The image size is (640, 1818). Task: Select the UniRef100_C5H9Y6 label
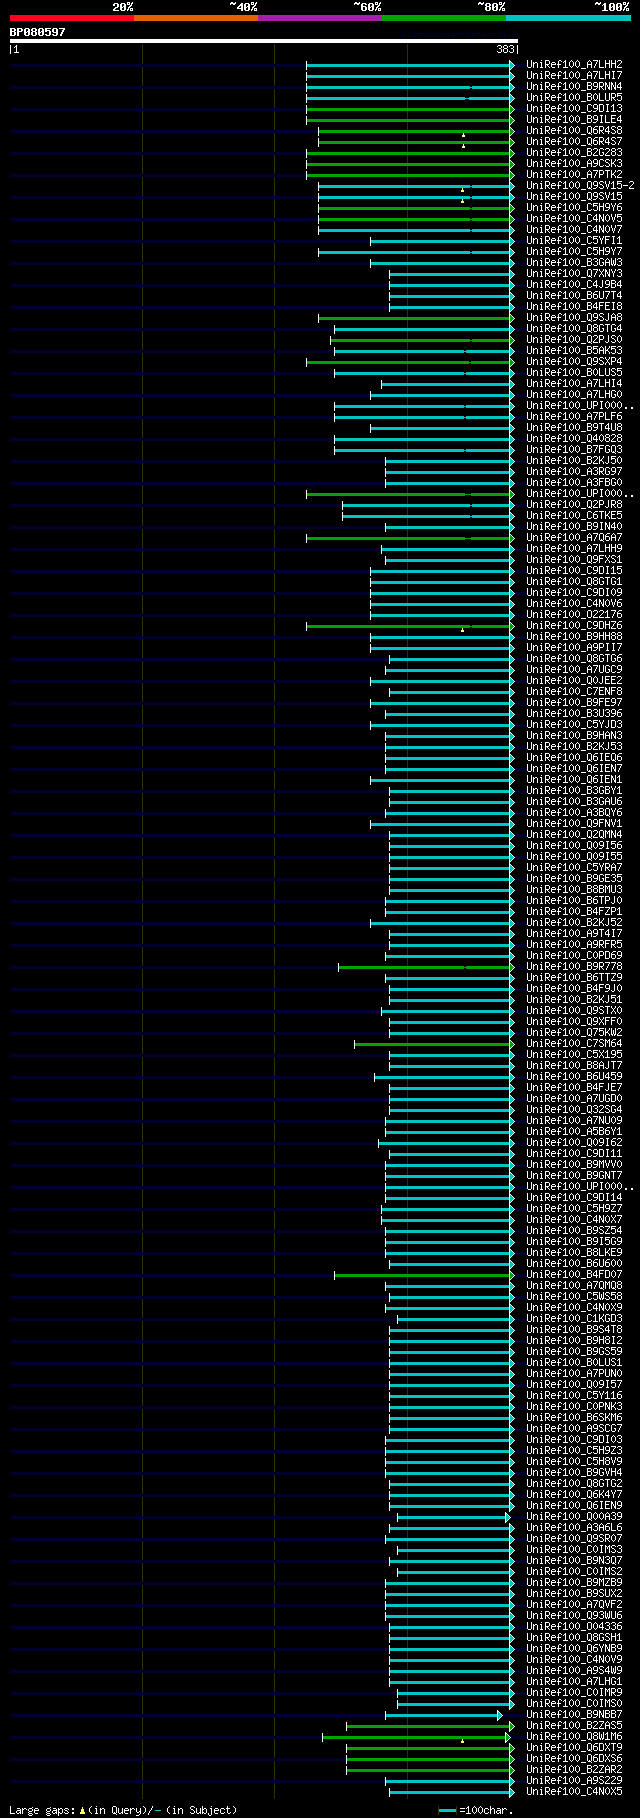point(574,208)
